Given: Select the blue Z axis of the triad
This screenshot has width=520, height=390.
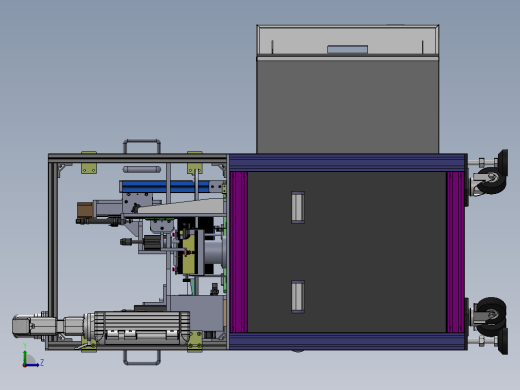Looking at the screenshot, I should 32,365.
